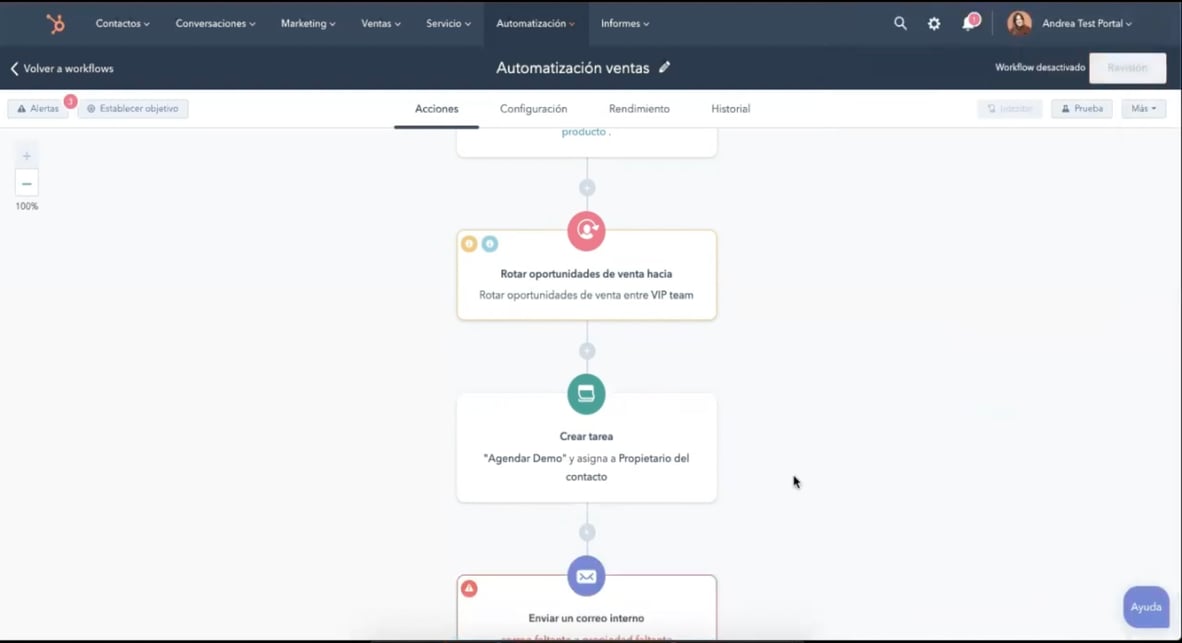
Task: Switch to the Configuración tab
Action: click(533, 109)
